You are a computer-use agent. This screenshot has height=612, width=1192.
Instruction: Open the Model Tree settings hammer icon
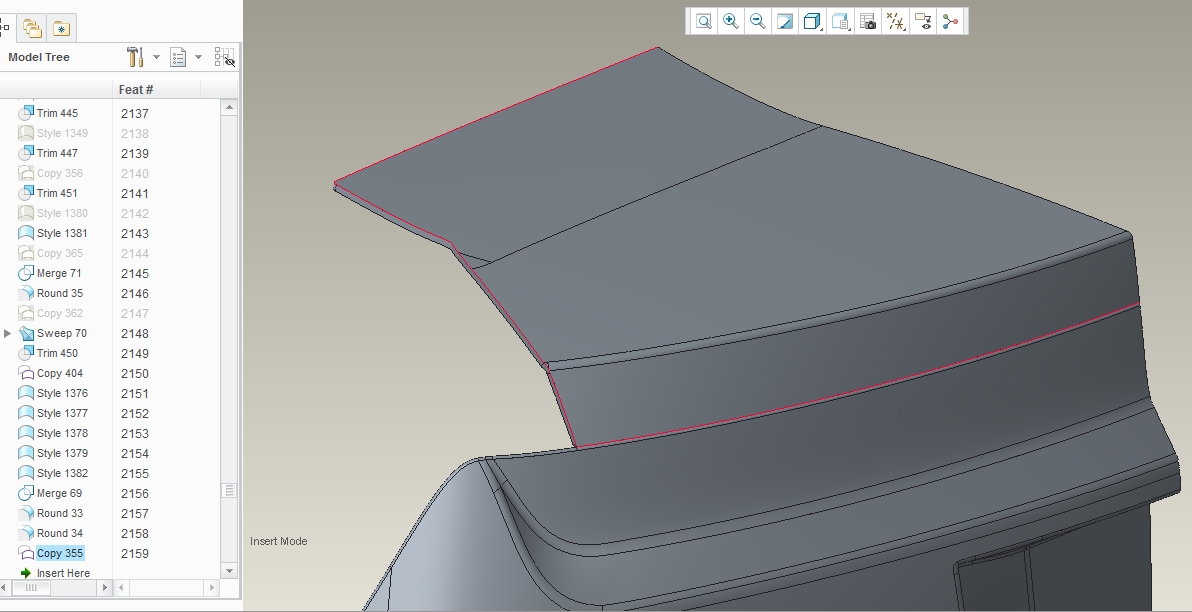(x=135, y=57)
